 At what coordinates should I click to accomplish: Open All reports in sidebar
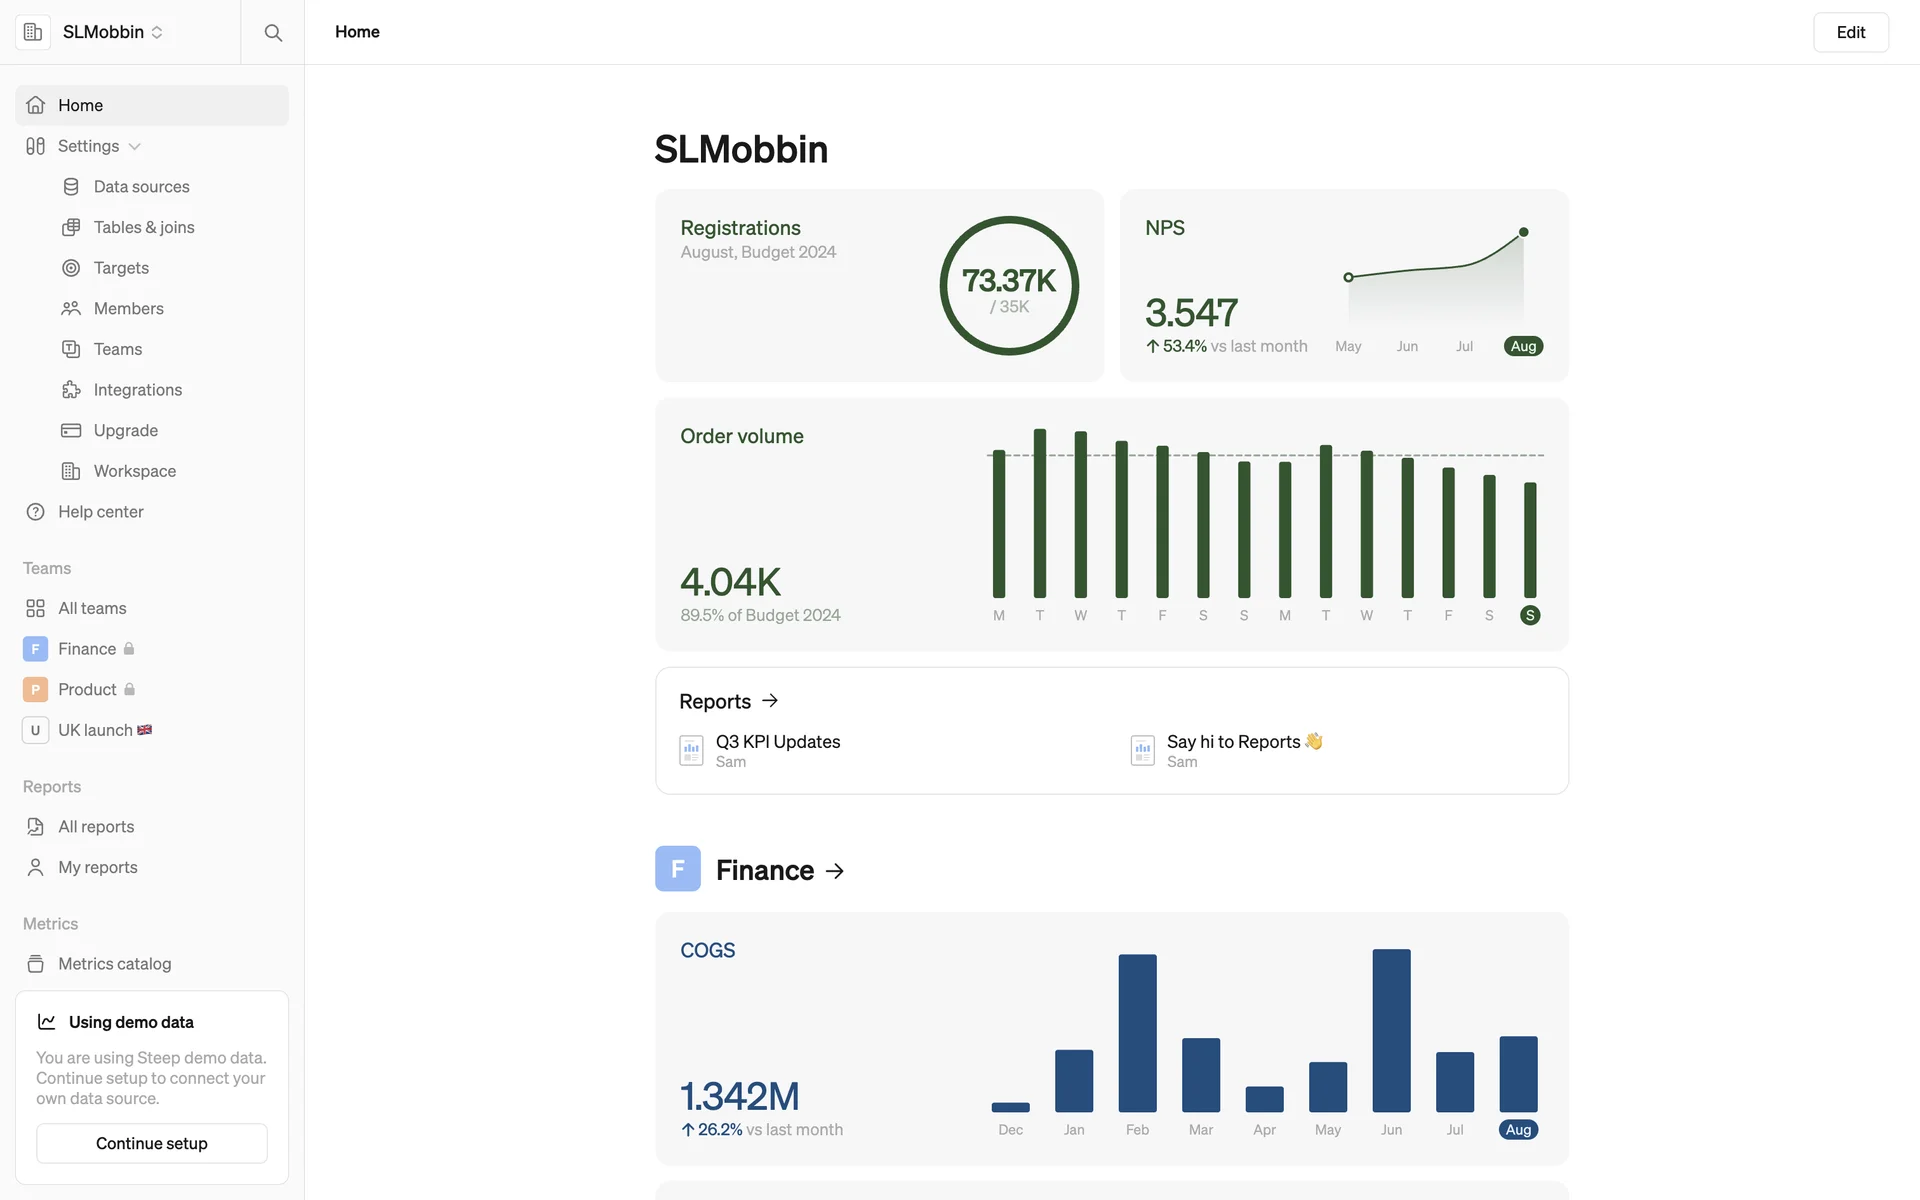coord(96,827)
